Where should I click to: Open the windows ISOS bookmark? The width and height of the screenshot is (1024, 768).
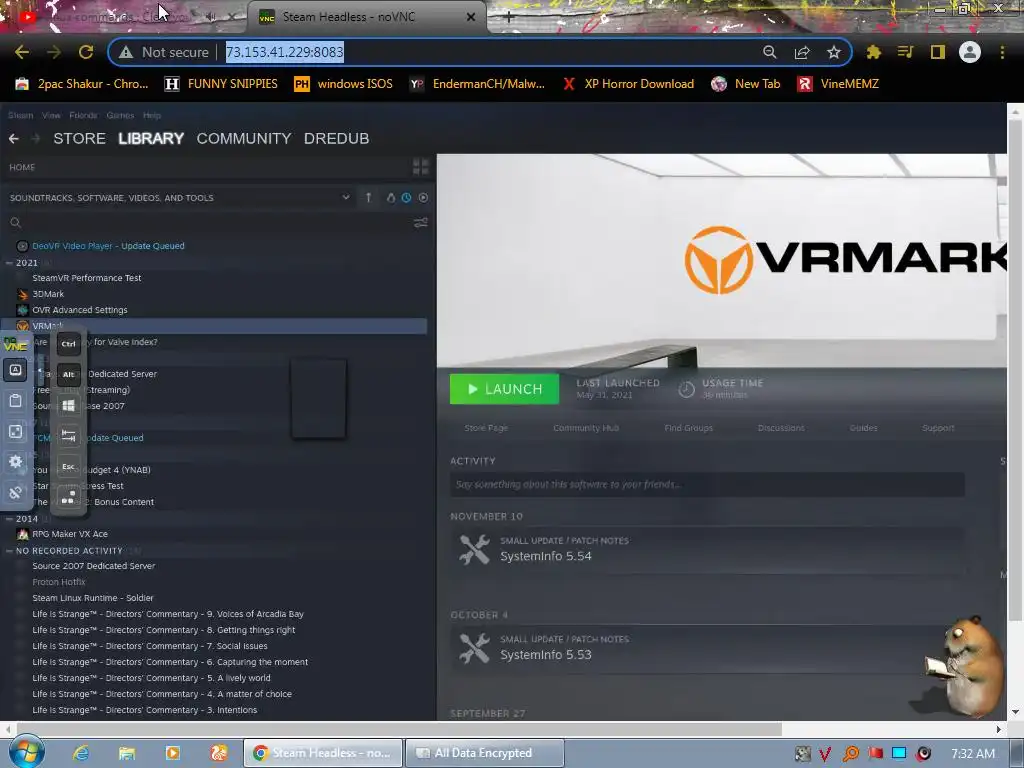click(x=344, y=84)
